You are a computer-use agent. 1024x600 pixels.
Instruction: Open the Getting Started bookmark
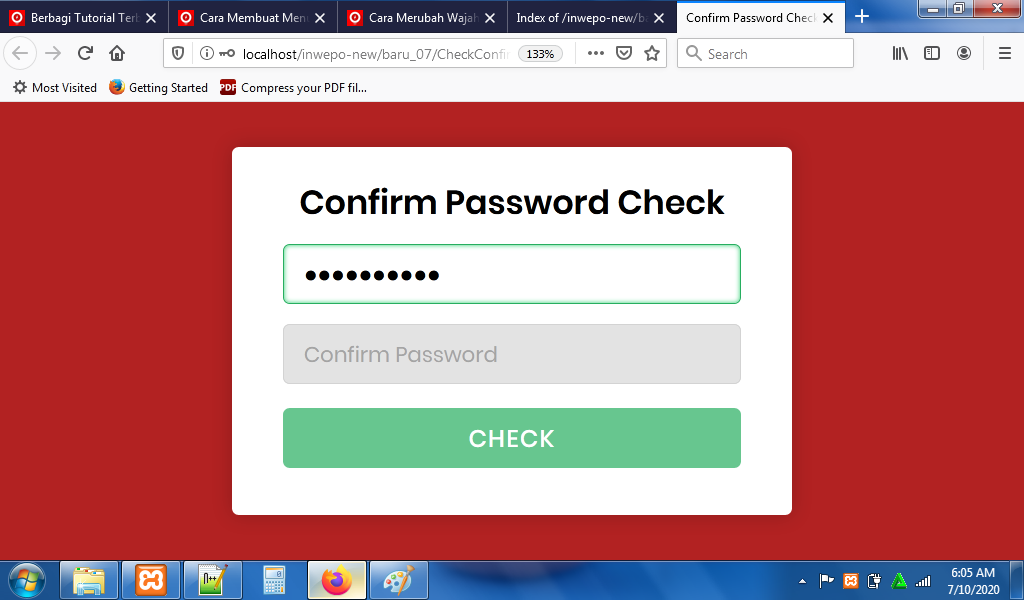[159, 87]
